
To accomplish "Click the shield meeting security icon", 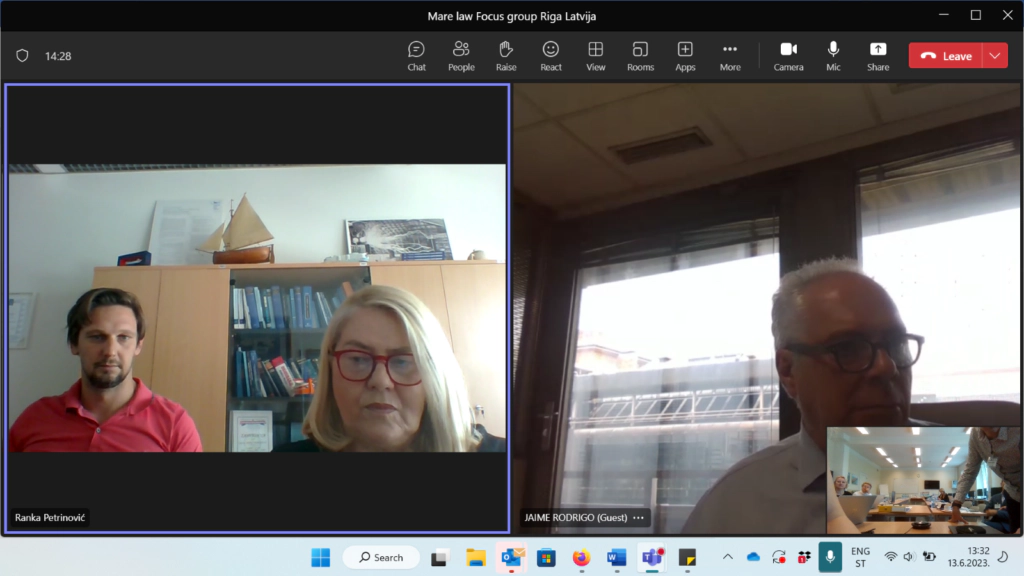I will [22, 56].
